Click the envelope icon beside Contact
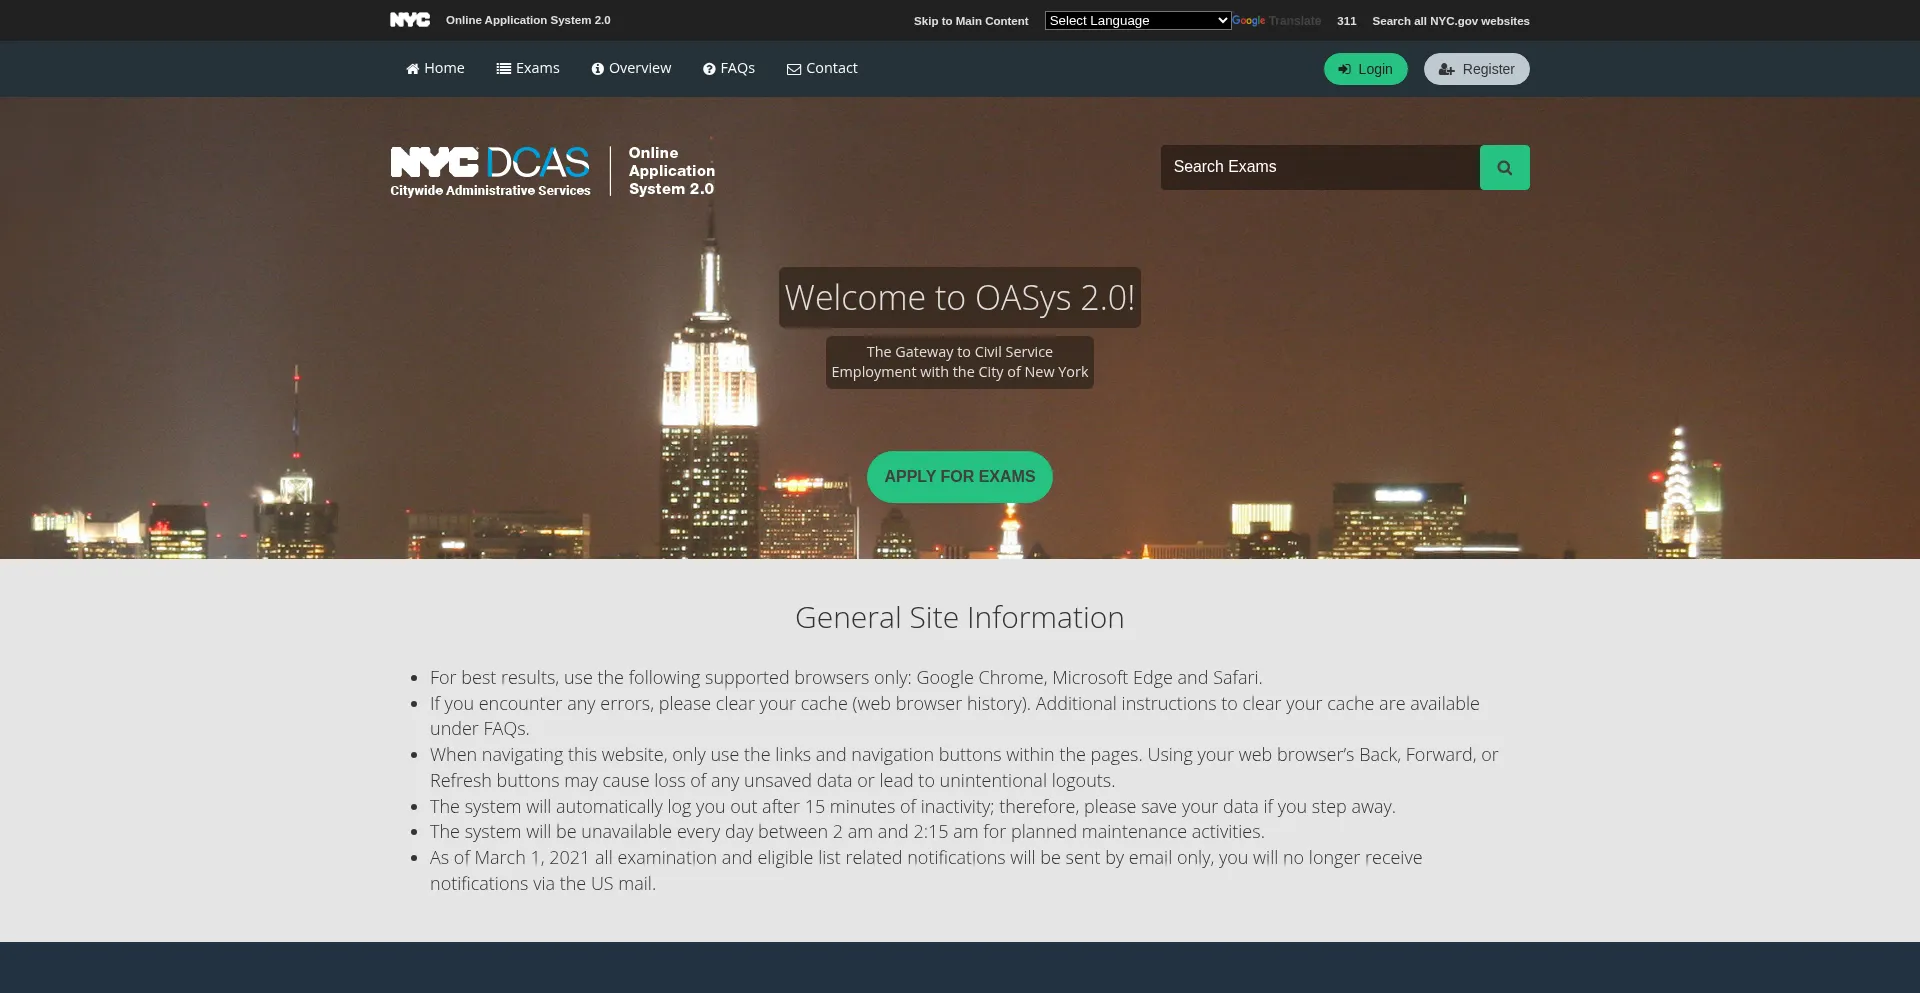1920x993 pixels. pyautogui.click(x=794, y=69)
